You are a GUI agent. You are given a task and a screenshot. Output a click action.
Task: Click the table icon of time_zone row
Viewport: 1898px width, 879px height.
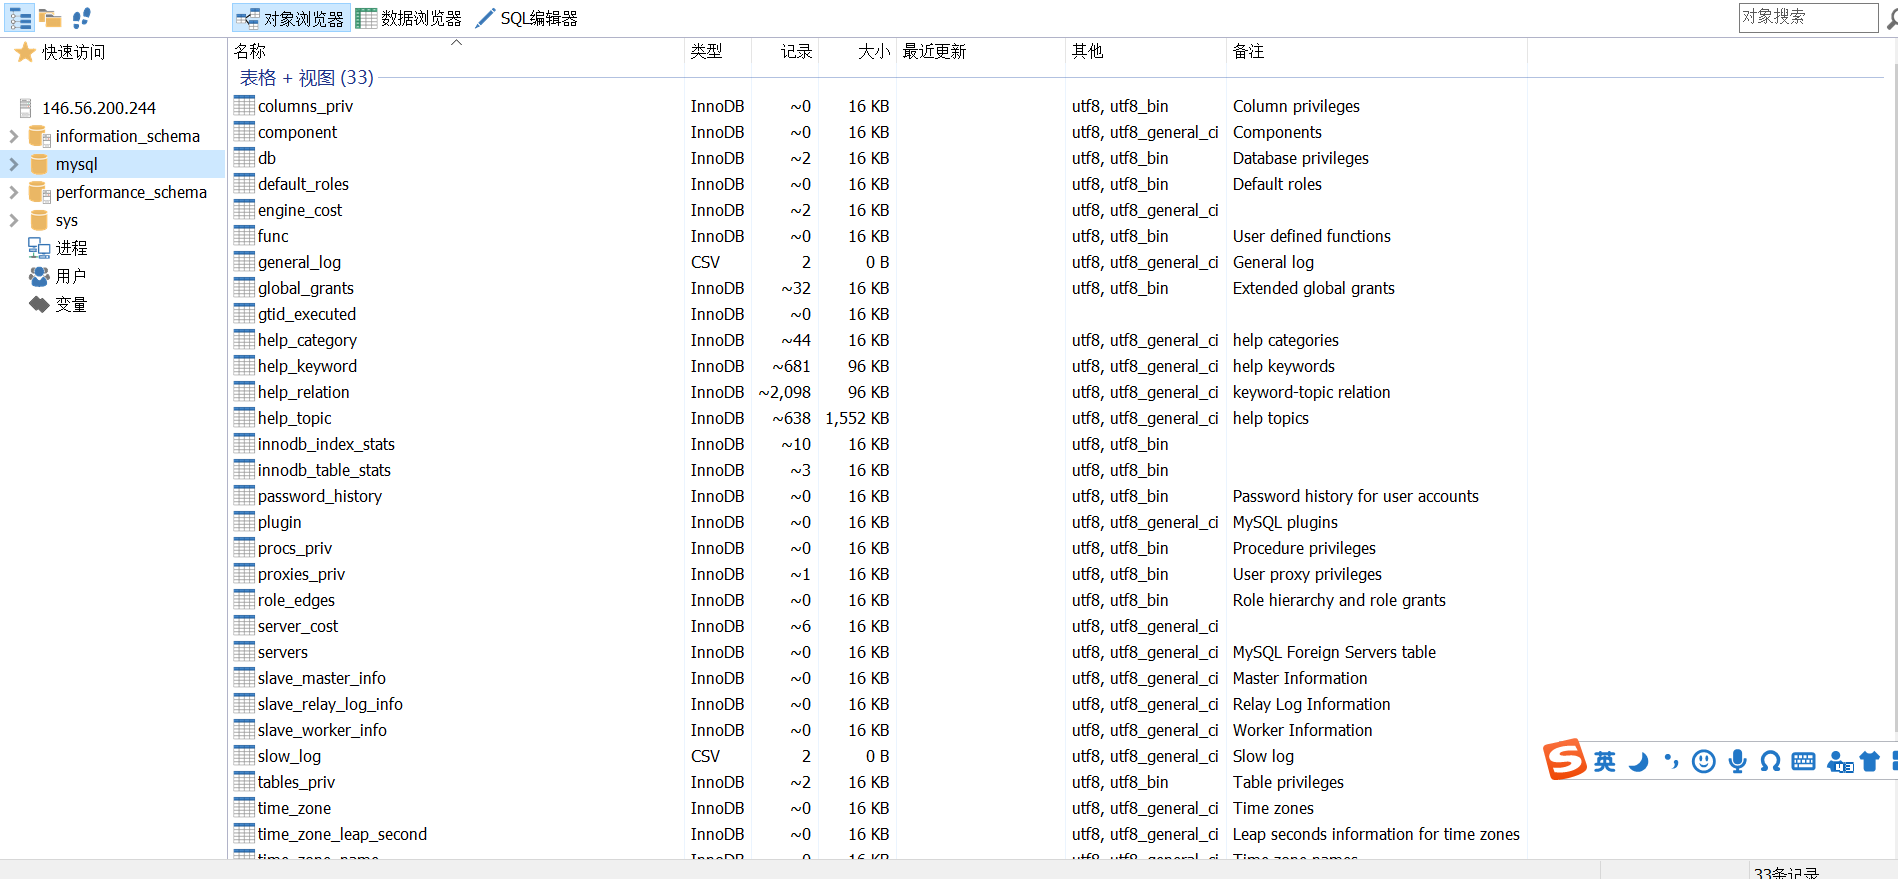coord(244,807)
